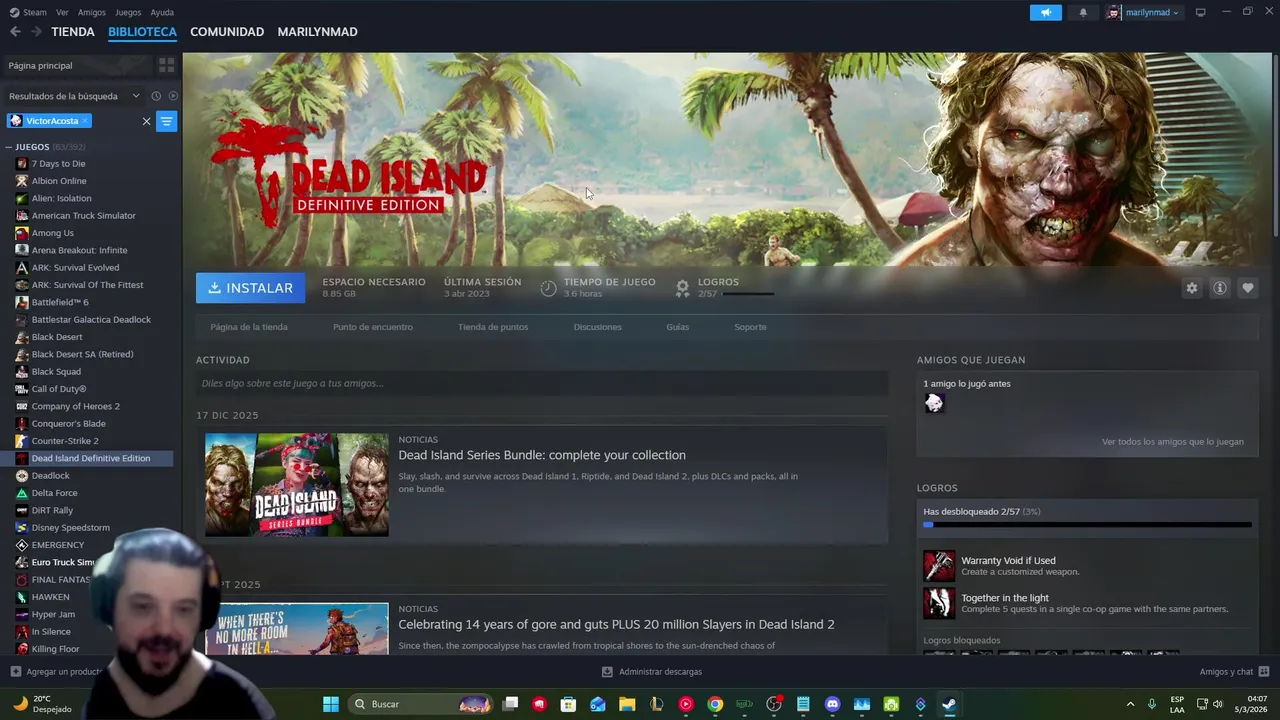This screenshot has height=720, width=1280.
Task: Click Agregar un producto
Action: pos(56,672)
